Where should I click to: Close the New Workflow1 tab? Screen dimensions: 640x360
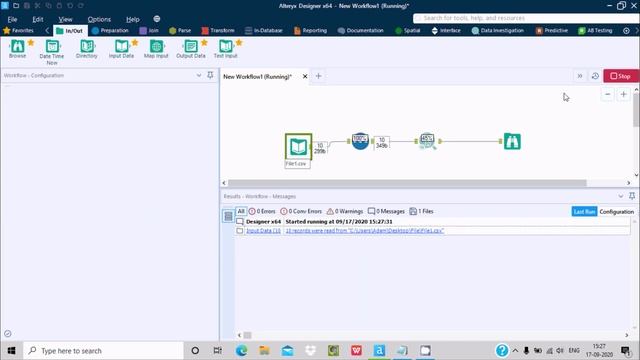point(305,76)
